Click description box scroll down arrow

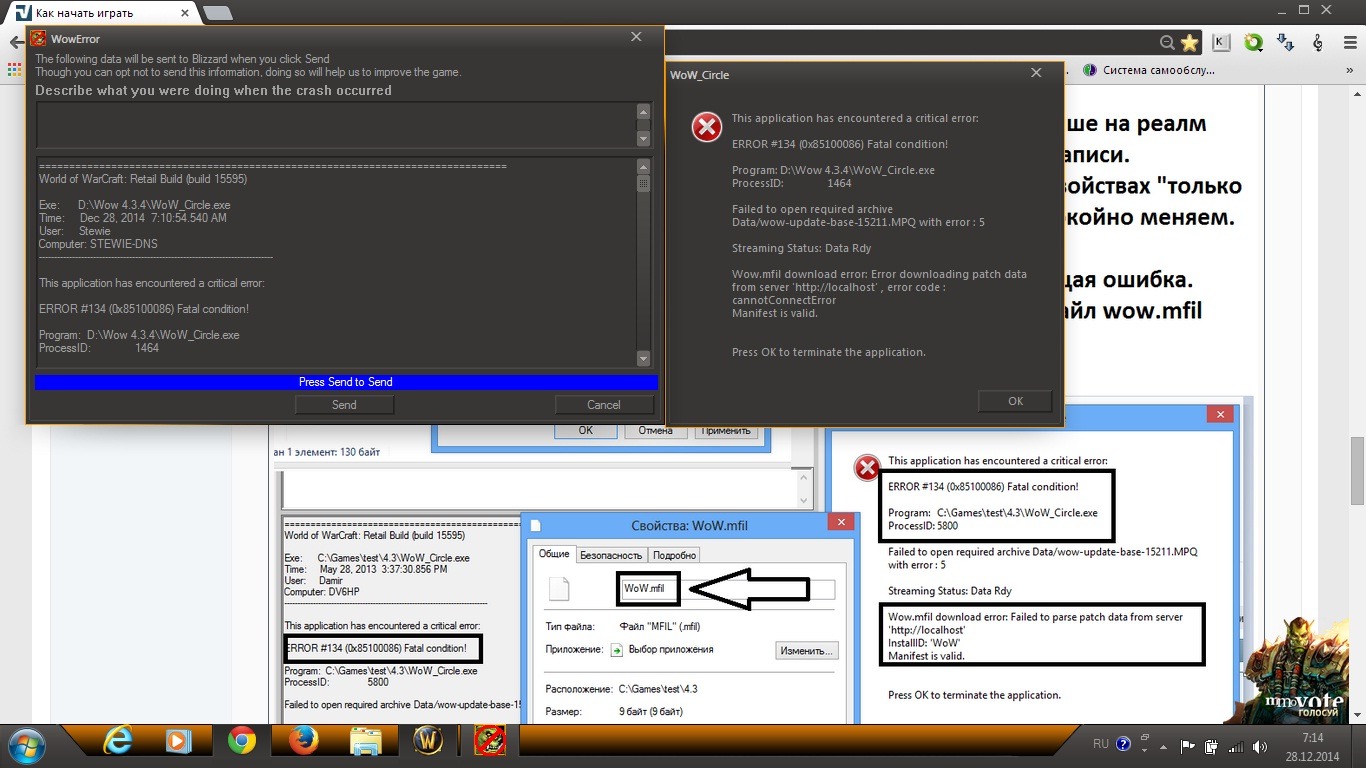[x=643, y=139]
